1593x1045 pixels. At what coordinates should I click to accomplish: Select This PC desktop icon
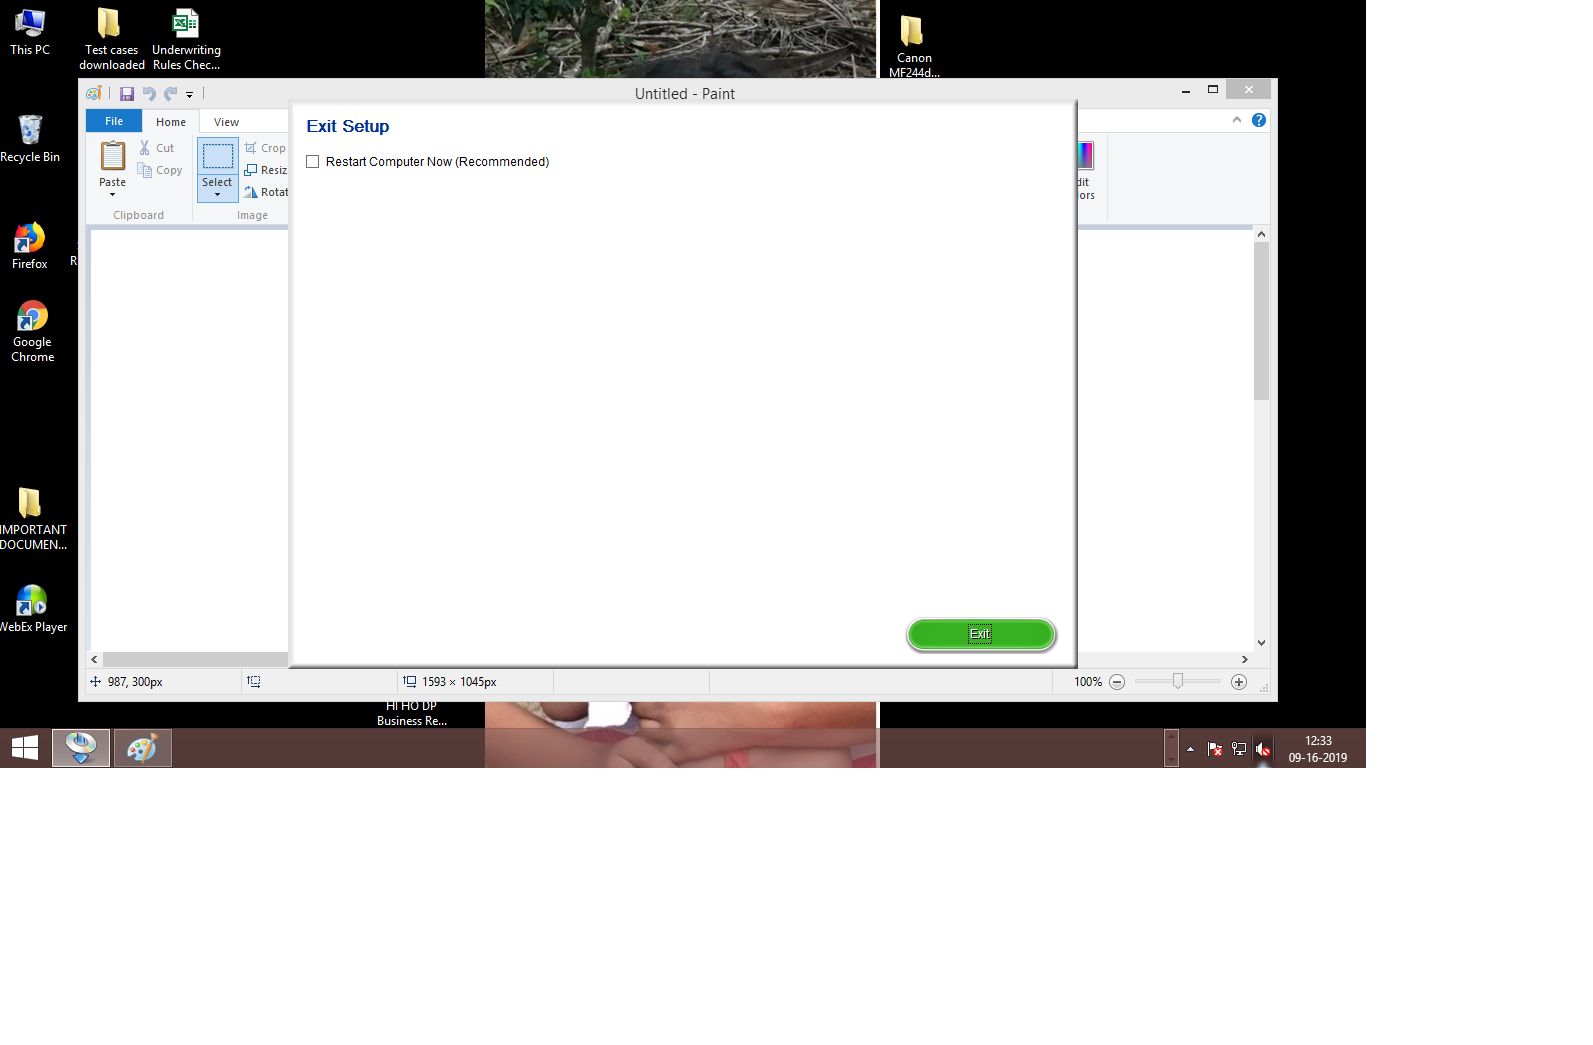click(x=30, y=32)
